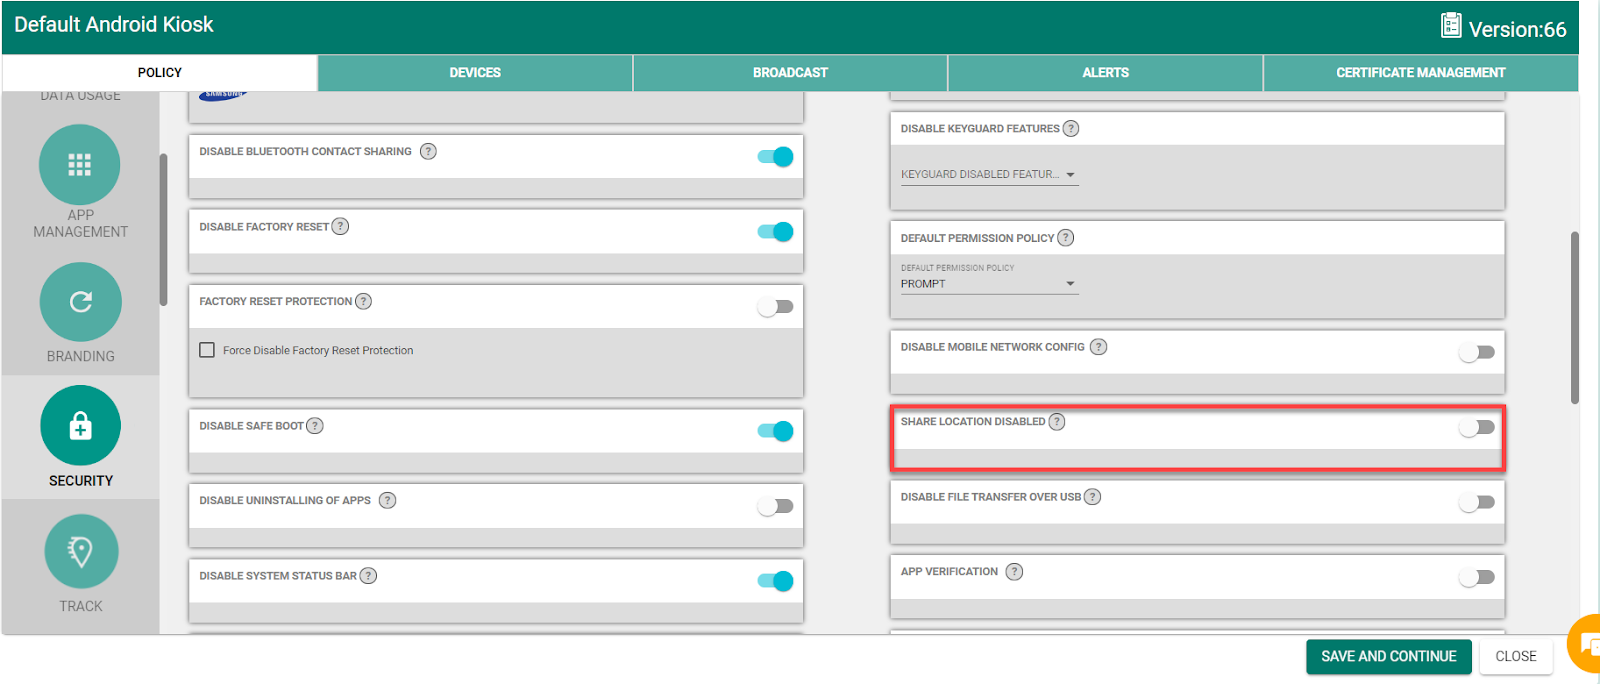The width and height of the screenshot is (1600, 684).
Task: Turn off Disable System Status Bar toggle
Action: (x=776, y=581)
